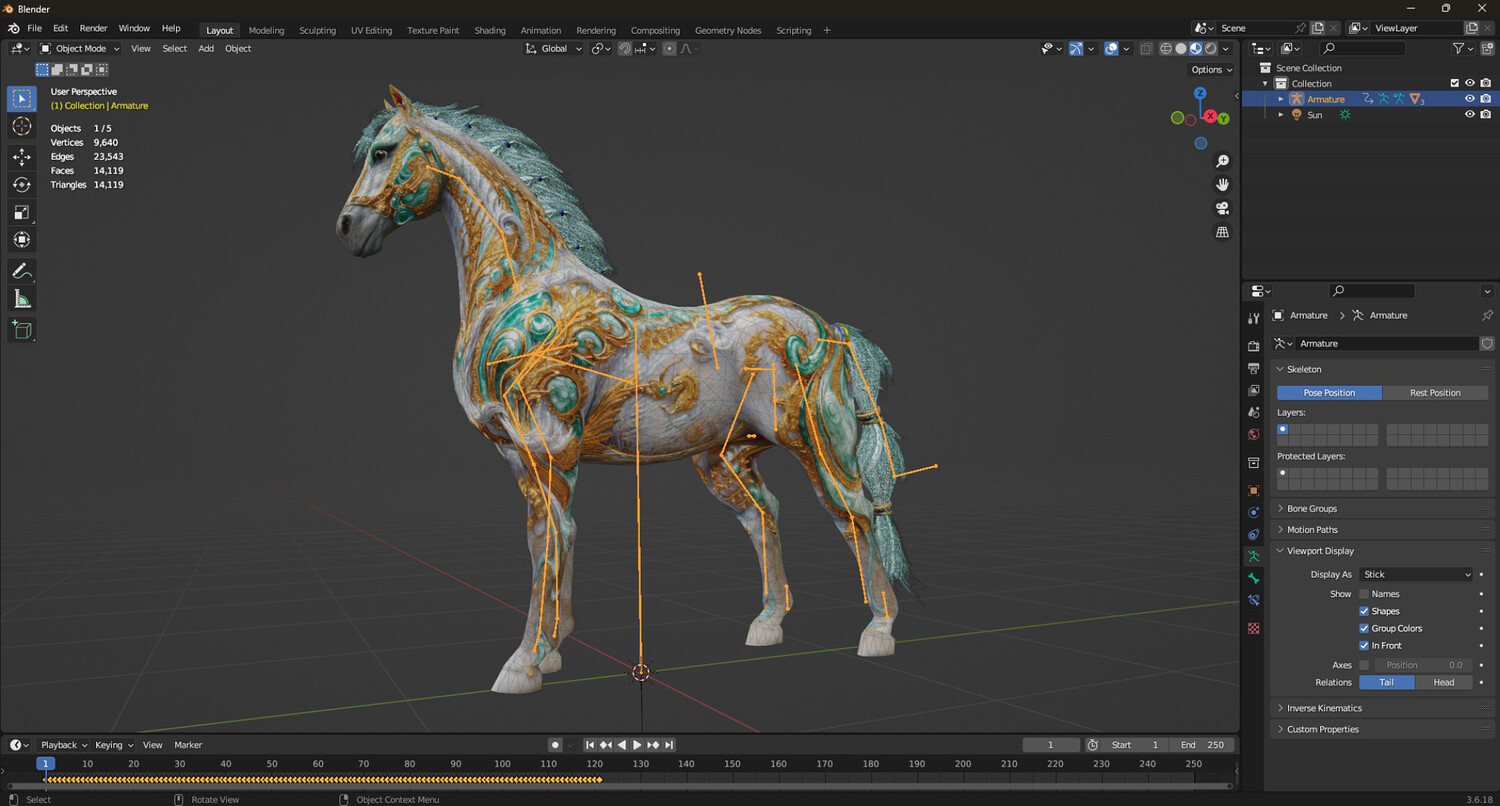Open the Output properties tab

coord(1254,368)
